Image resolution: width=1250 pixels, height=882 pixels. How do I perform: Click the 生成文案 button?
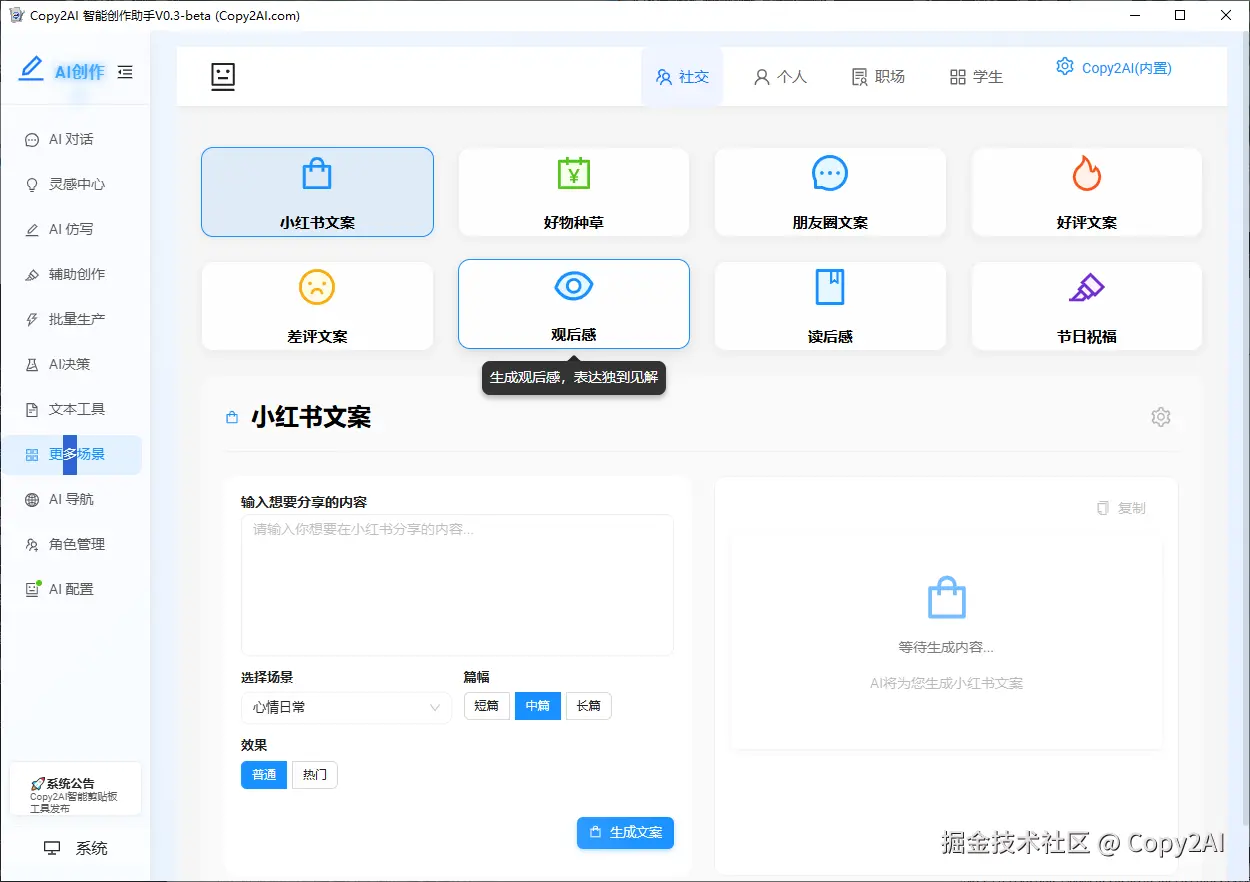[x=625, y=832]
